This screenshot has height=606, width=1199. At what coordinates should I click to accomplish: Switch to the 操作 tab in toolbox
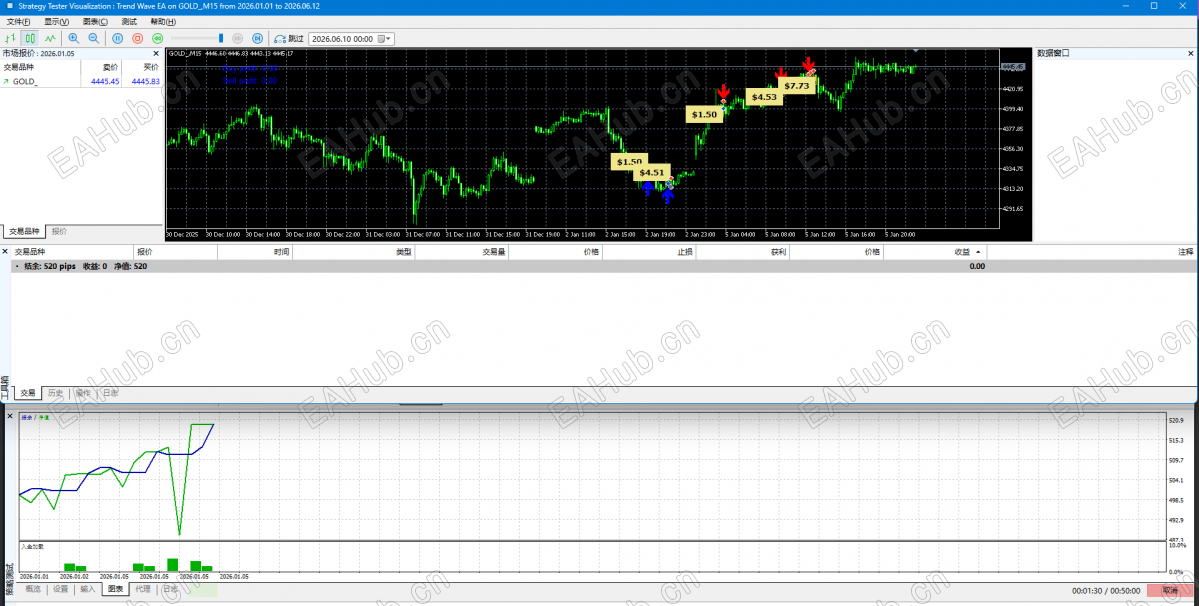pos(83,393)
